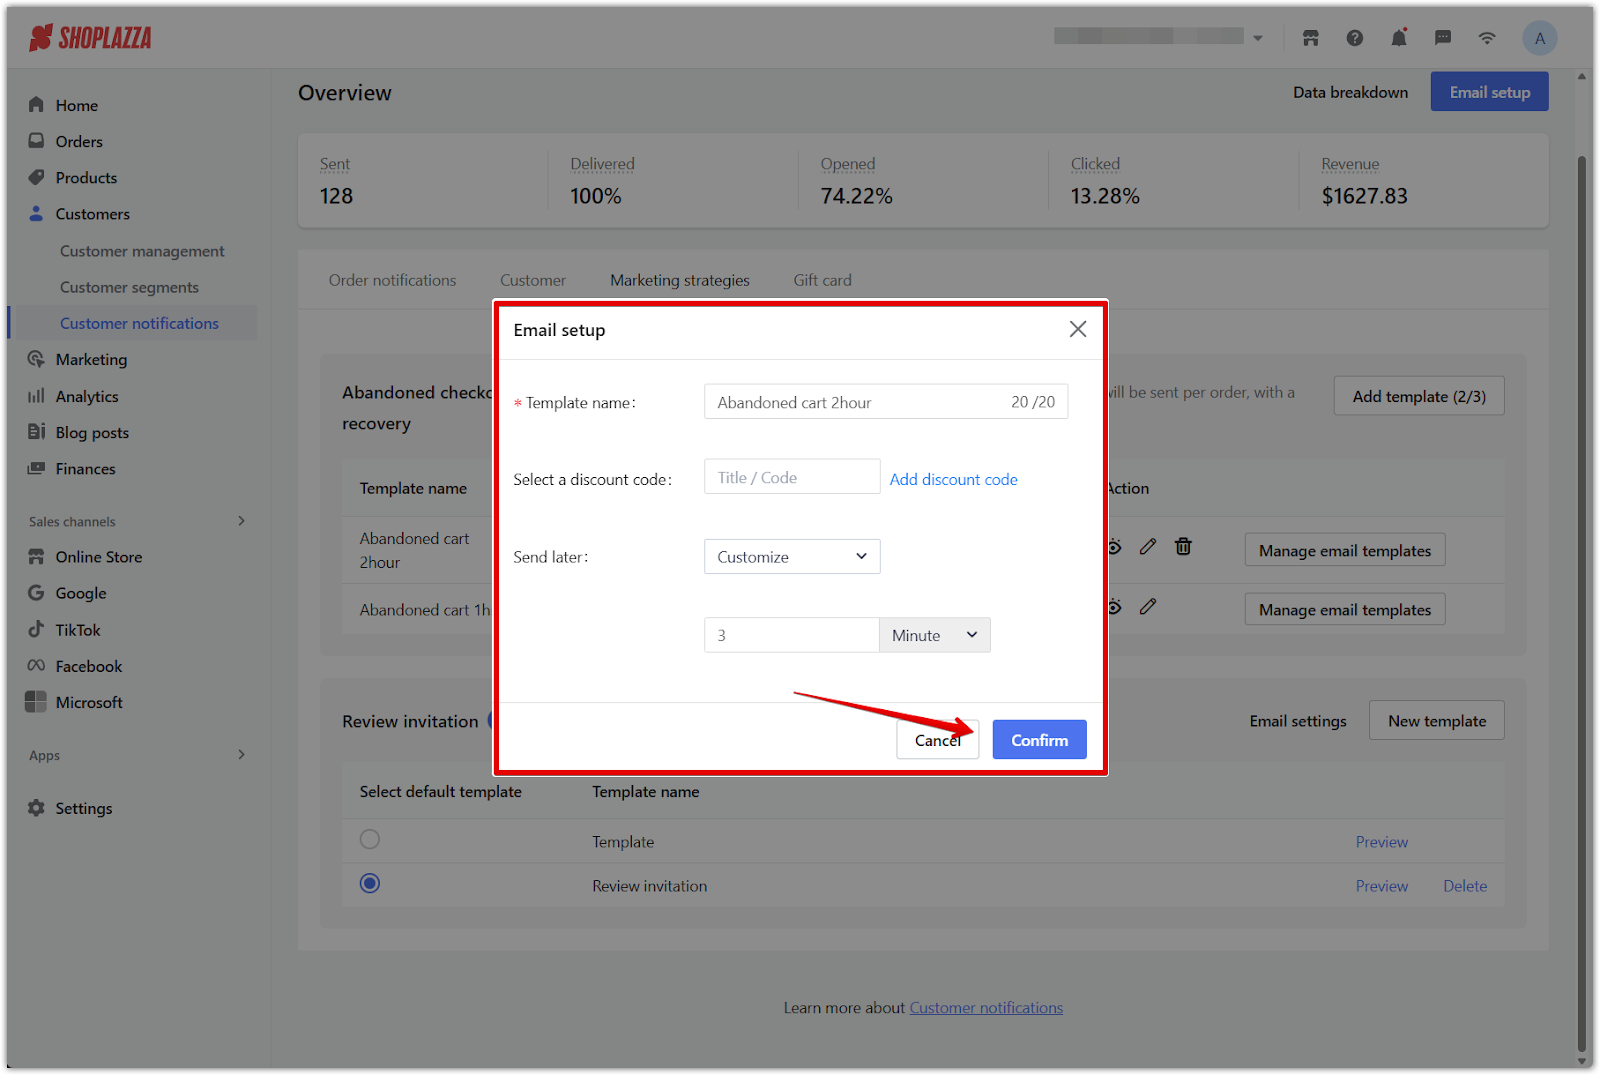
Task: Expand the Sales channels section
Action: [240, 520]
